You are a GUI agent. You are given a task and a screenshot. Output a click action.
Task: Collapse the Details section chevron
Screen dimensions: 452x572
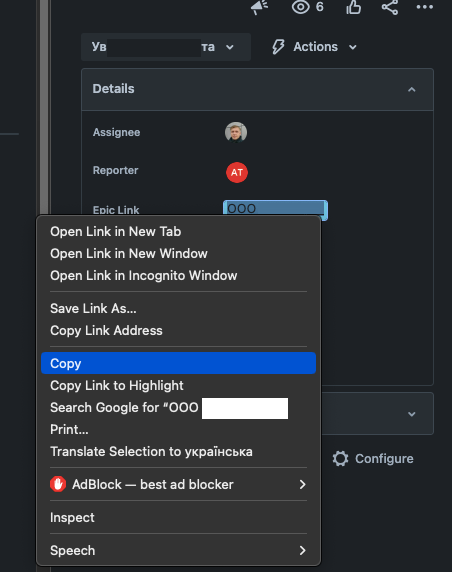412,89
